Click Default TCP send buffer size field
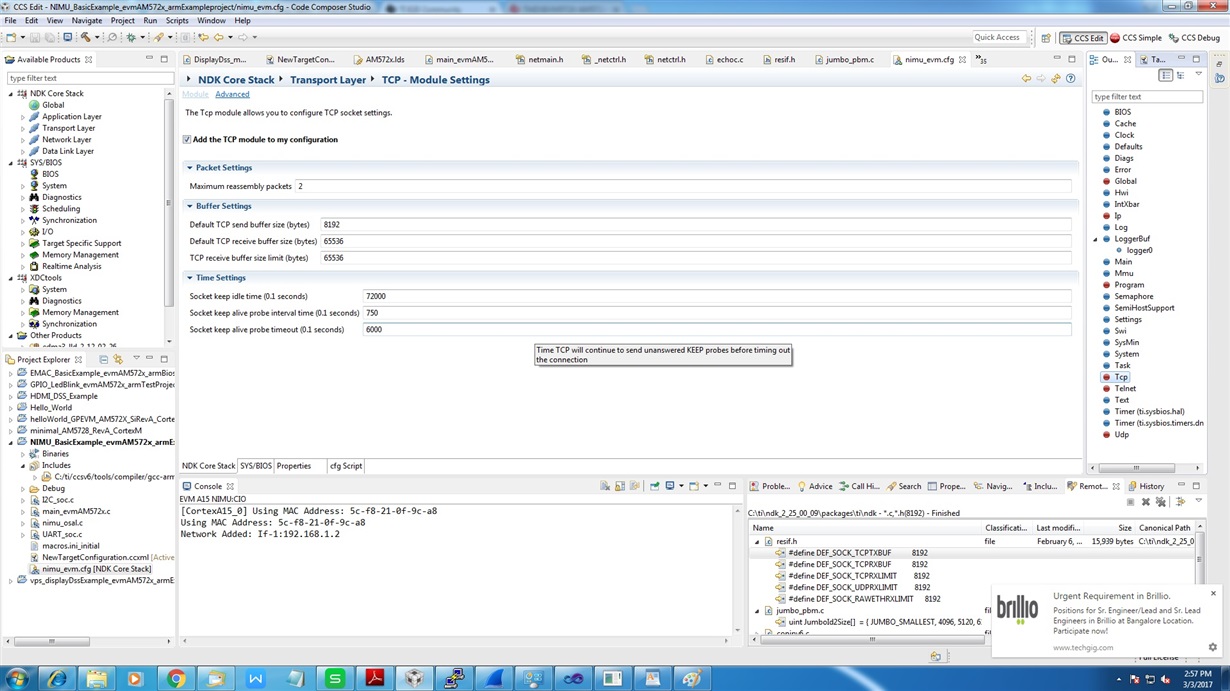 coord(695,225)
